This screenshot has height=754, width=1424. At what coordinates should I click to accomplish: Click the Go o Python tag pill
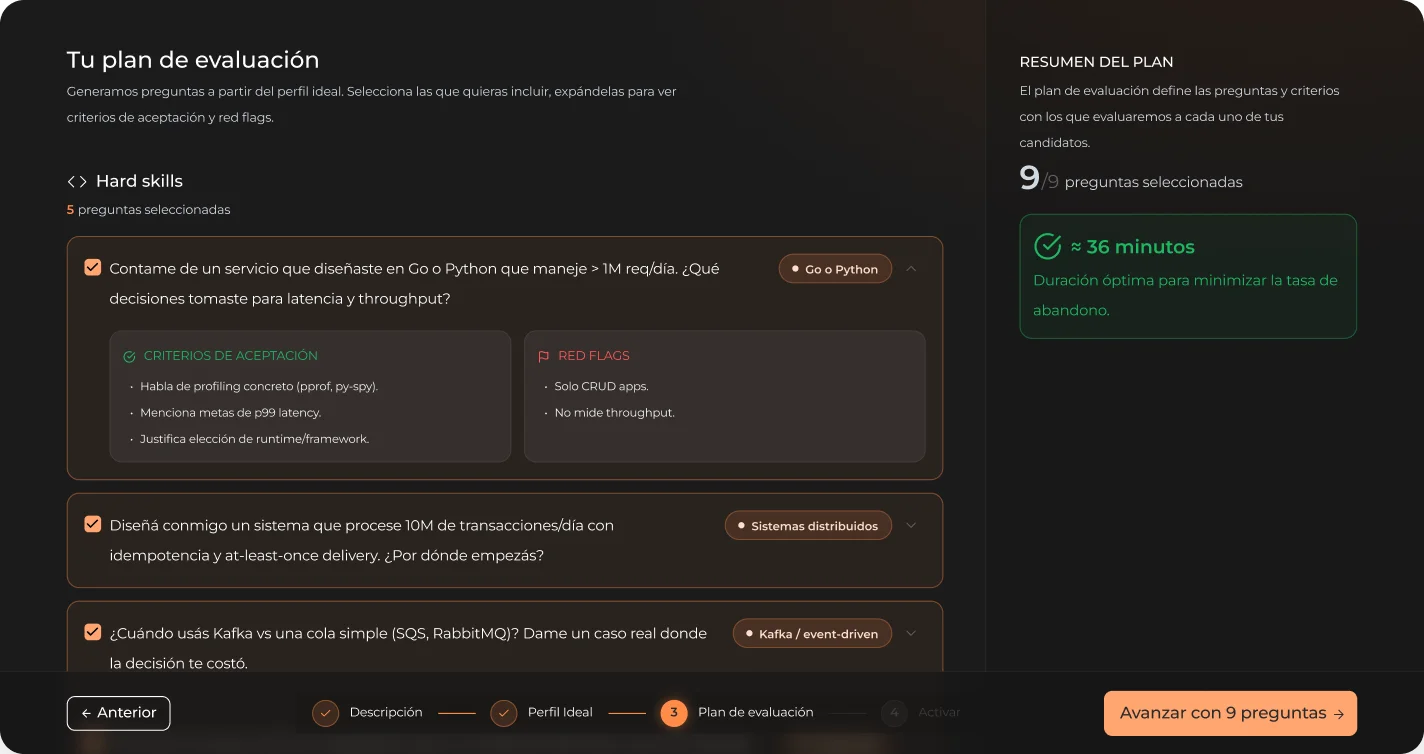click(x=835, y=269)
